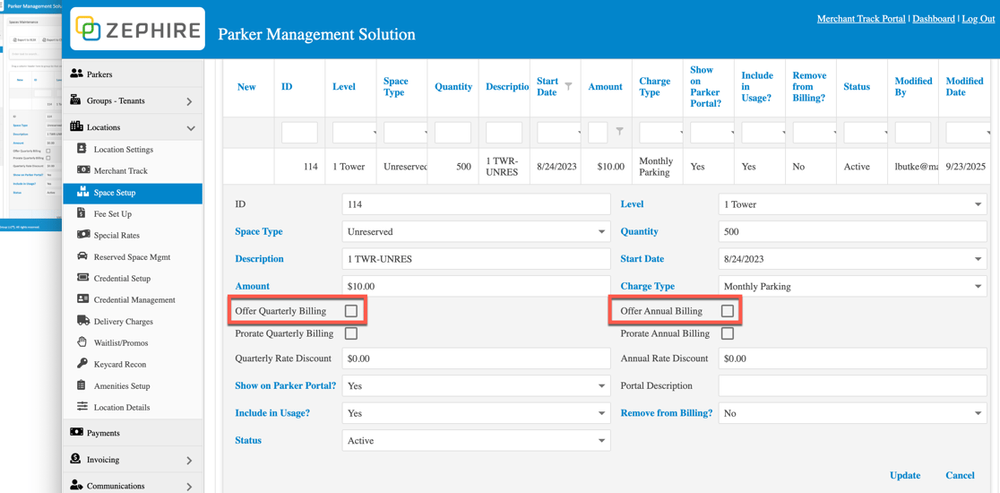Screen dimensions: 1000x493
Task: Enable Offer Quarterly Billing checkbox
Action: pos(351,311)
